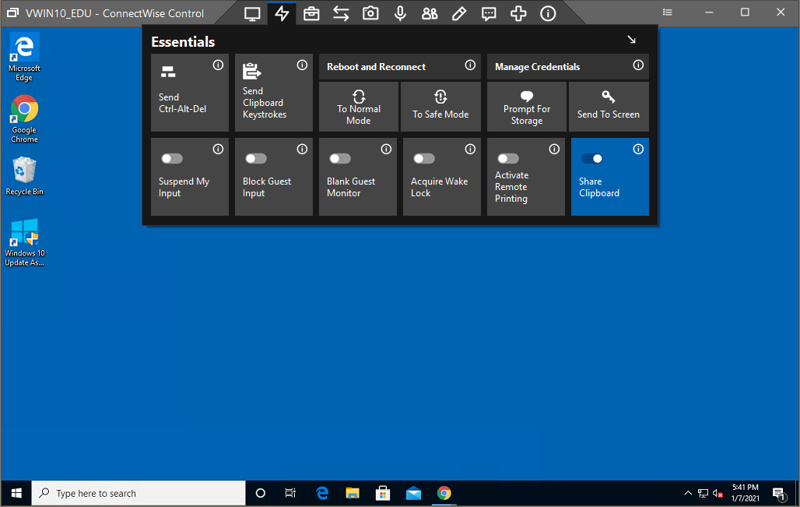Open the microphone Sound menu
The width and height of the screenshot is (800, 507).
400,14
